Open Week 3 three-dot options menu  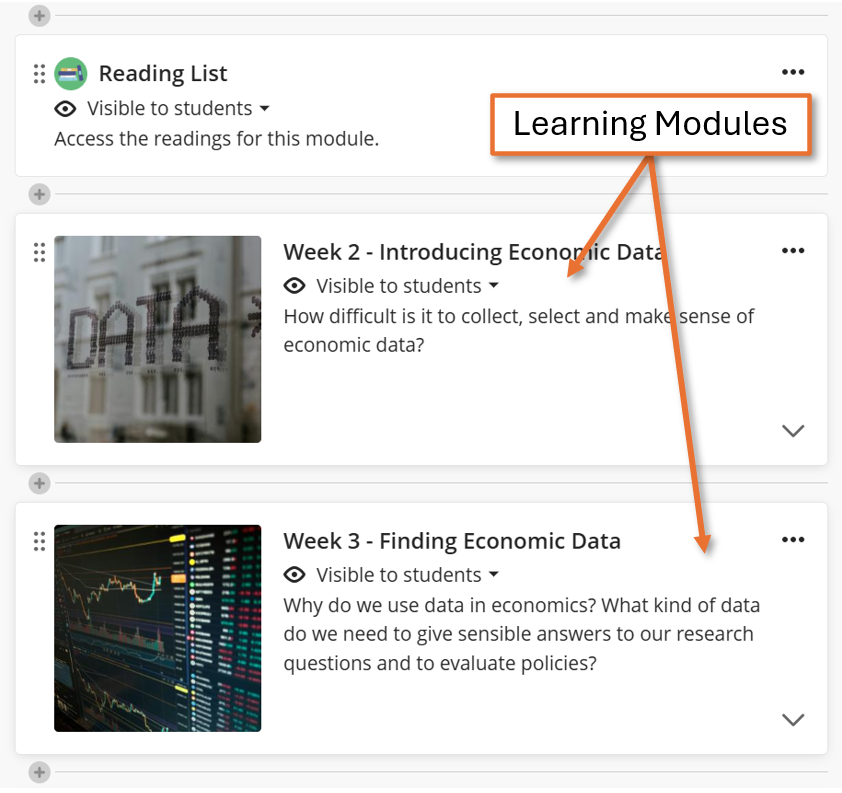pyautogui.click(x=793, y=540)
